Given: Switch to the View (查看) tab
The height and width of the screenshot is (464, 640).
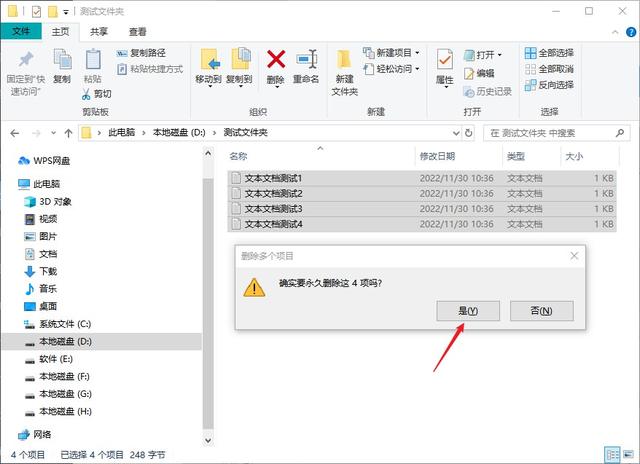Looking at the screenshot, I should click(x=138, y=31).
